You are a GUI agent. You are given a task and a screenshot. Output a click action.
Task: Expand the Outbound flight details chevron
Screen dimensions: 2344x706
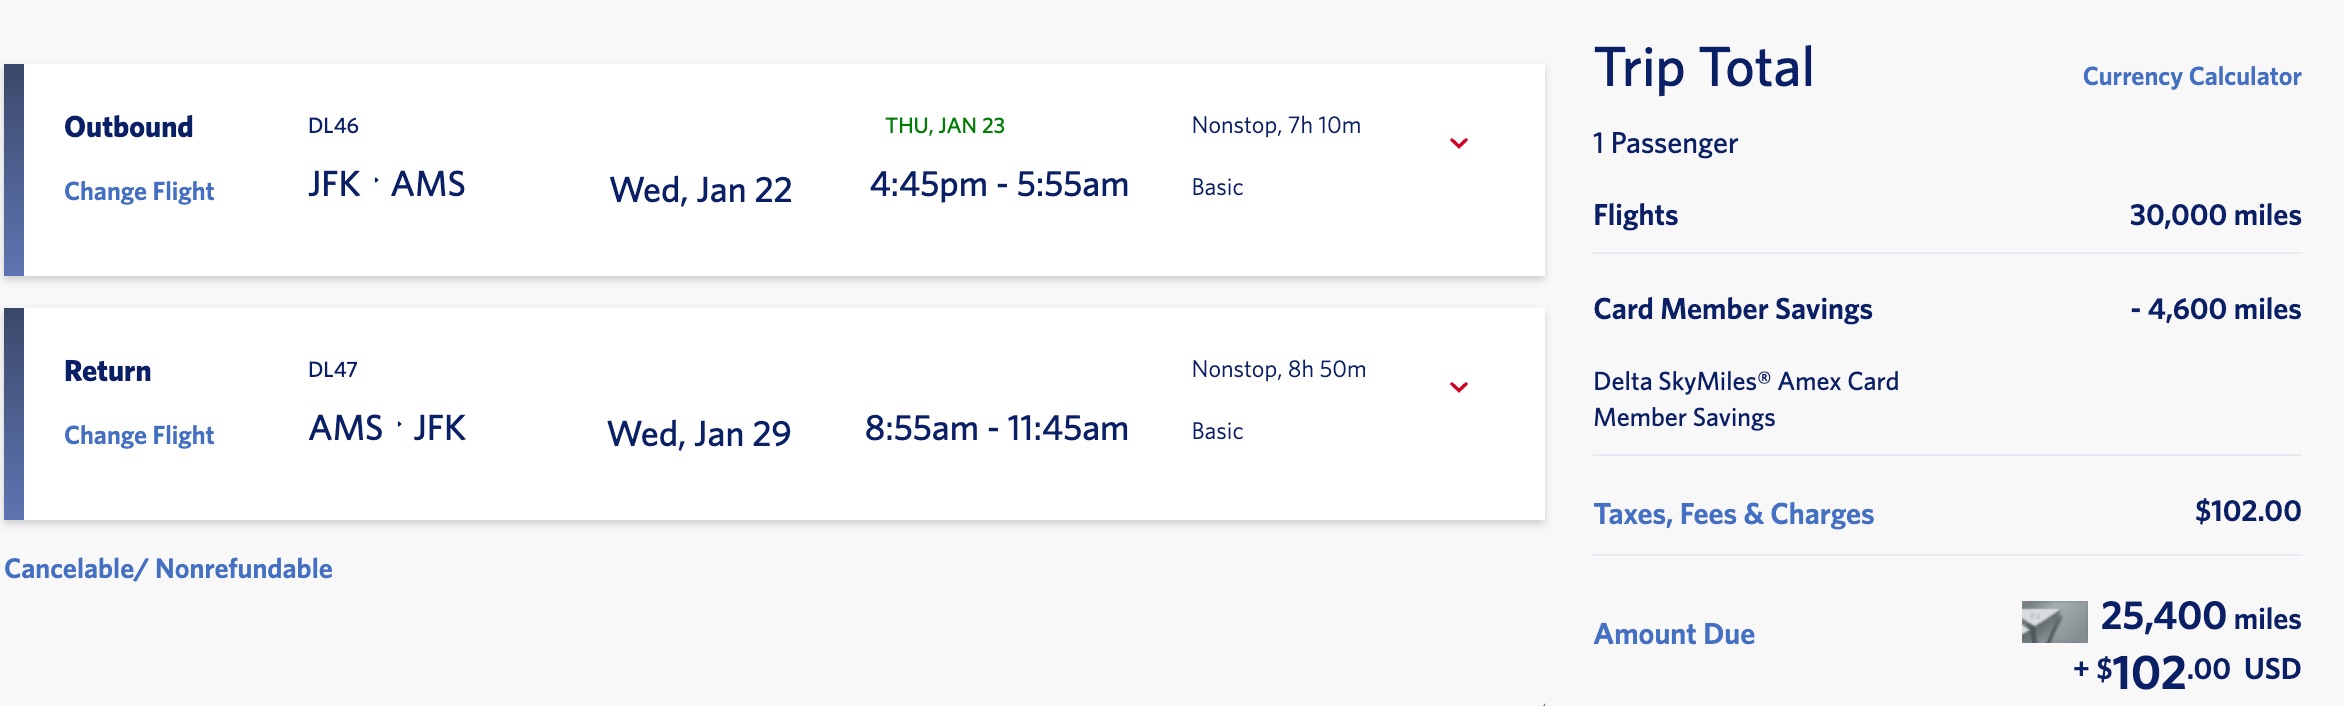point(1459,143)
